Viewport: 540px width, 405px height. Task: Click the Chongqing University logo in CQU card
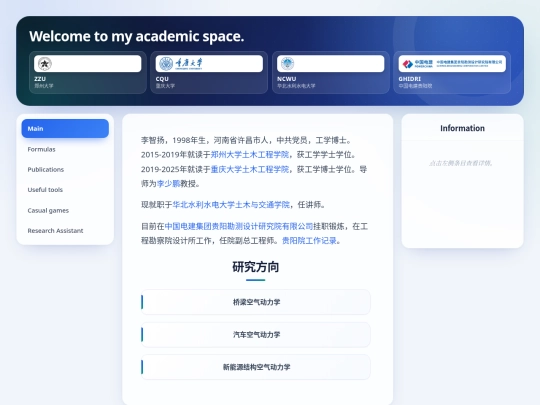tap(181, 64)
